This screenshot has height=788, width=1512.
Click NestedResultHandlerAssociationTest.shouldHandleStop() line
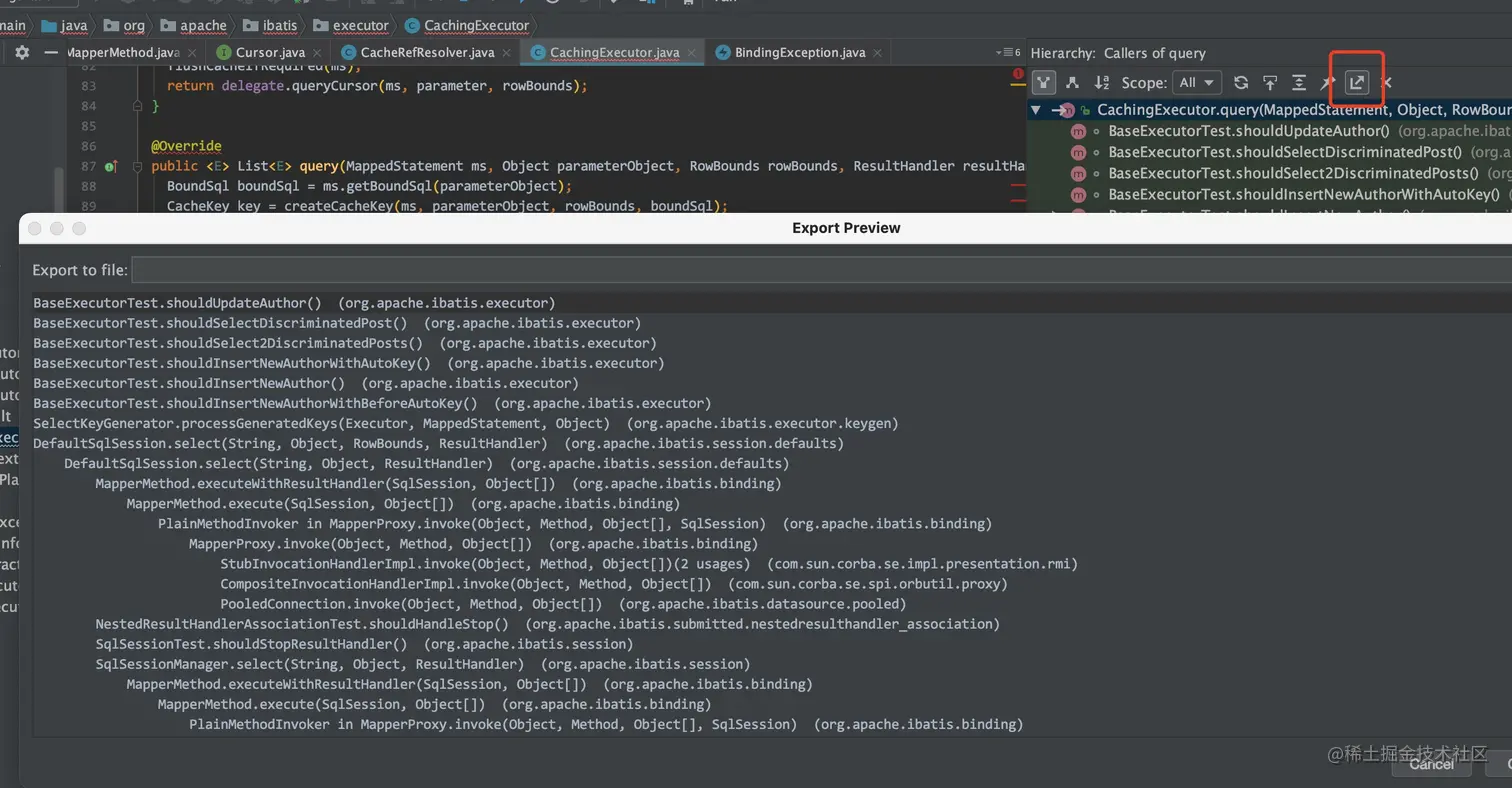(x=547, y=623)
